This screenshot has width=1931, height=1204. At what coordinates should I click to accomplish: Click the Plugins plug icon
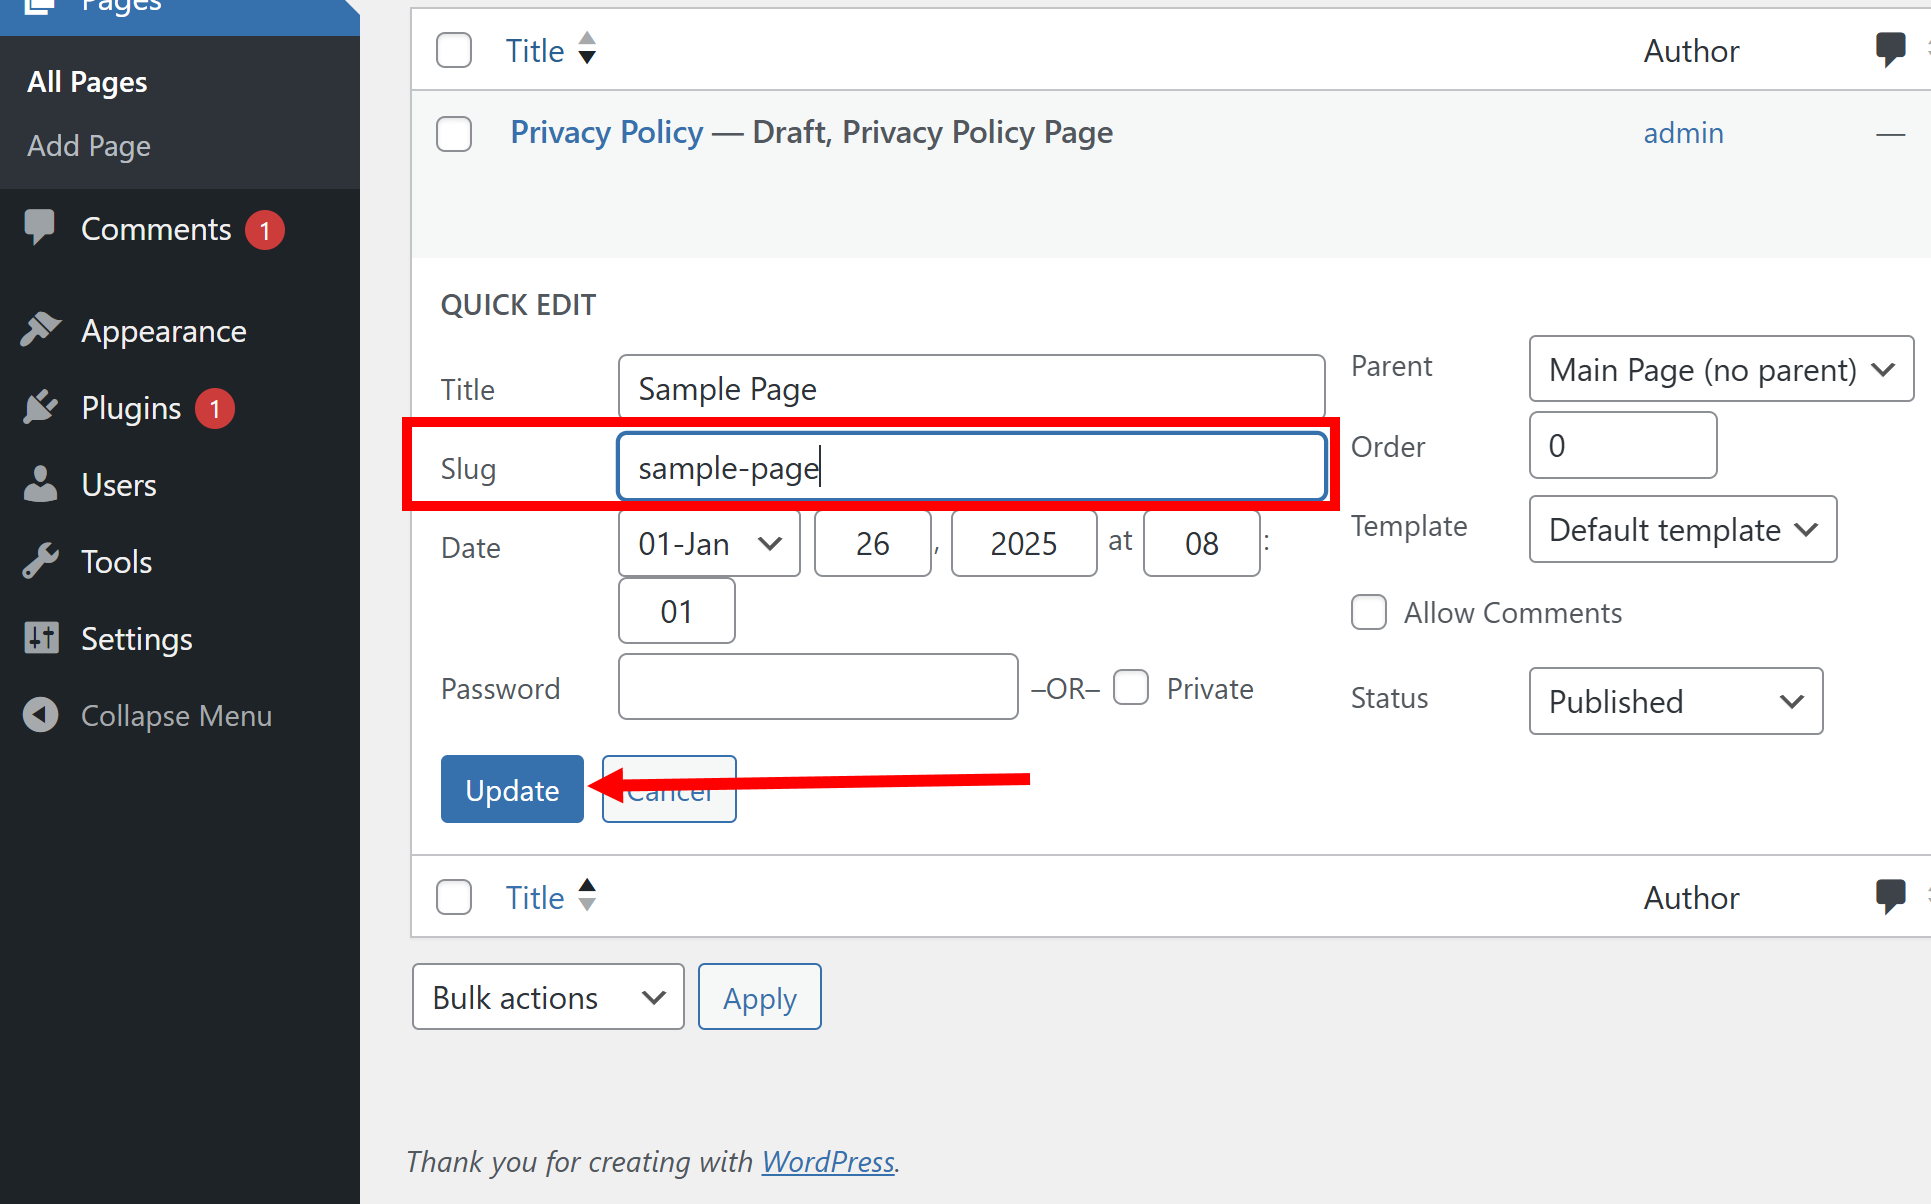tap(41, 407)
